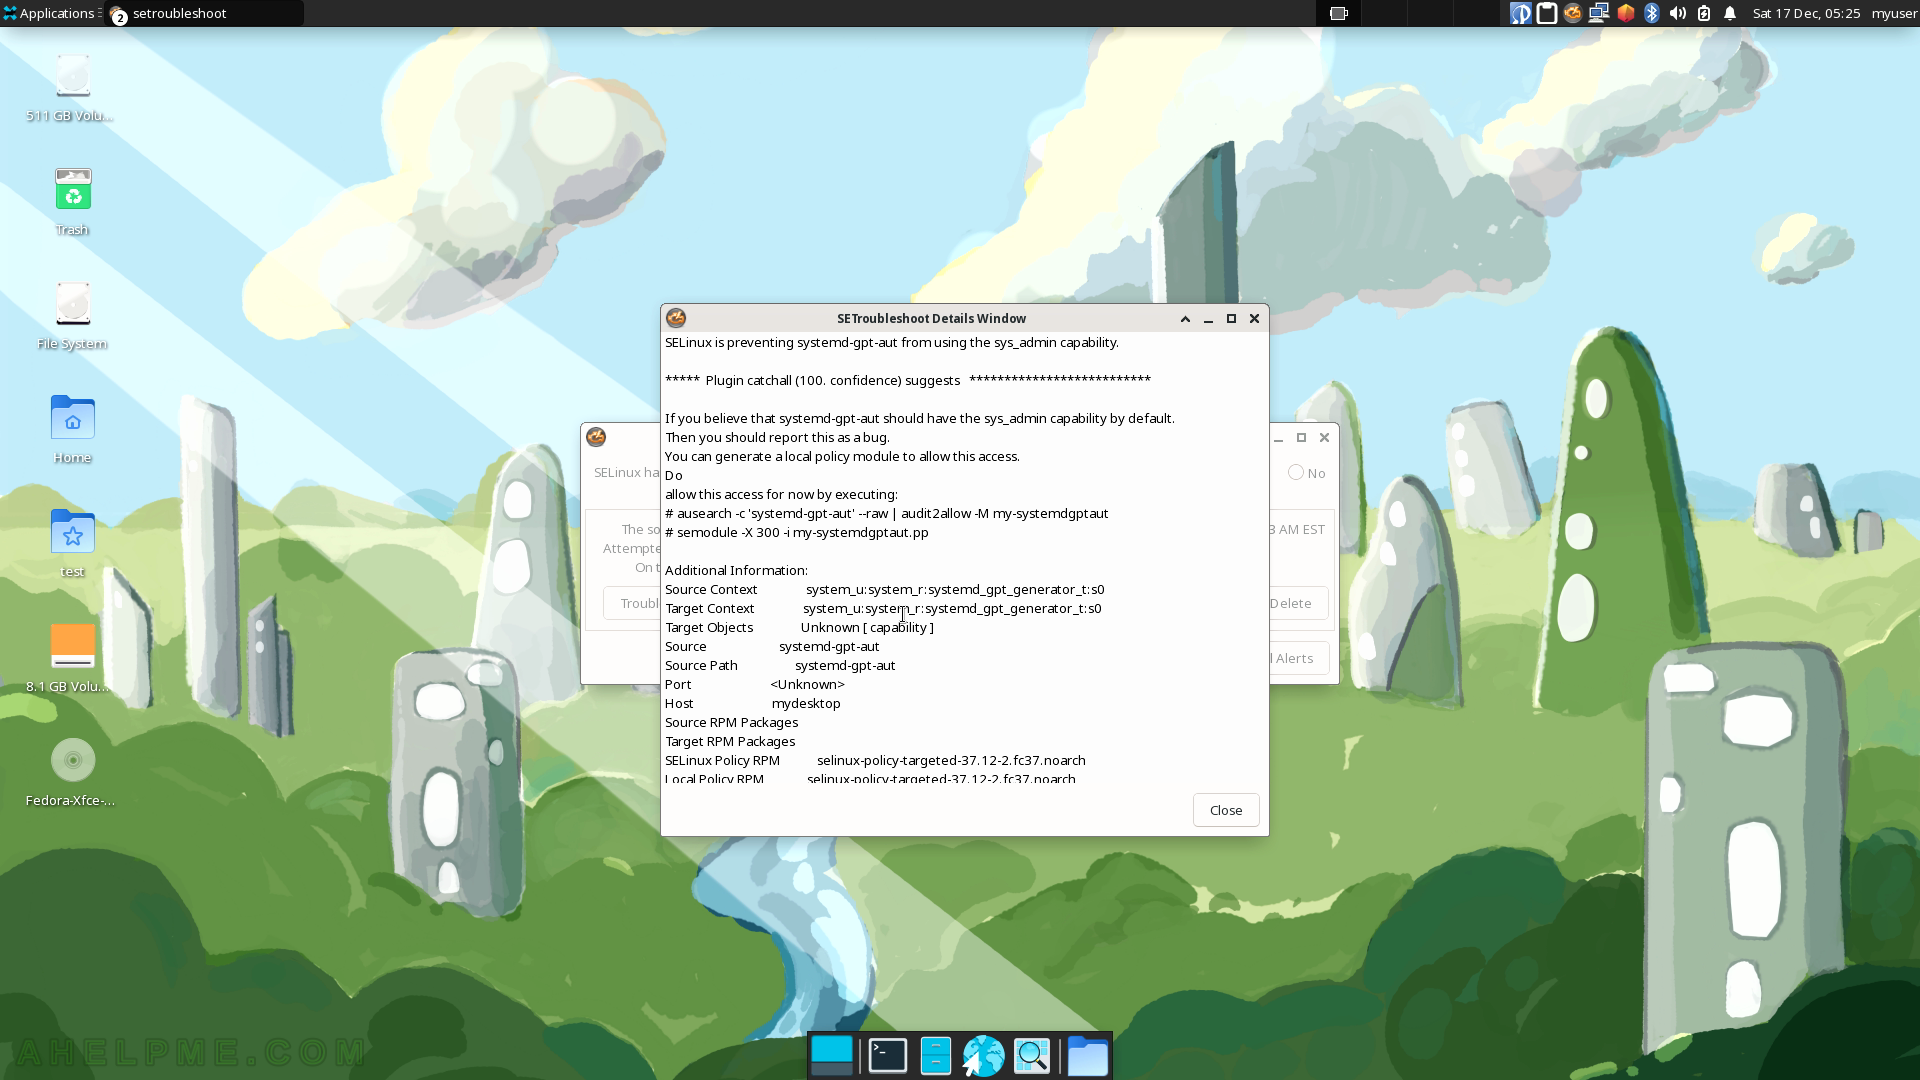Click the 'Port <Unknown>' row

click(755, 685)
